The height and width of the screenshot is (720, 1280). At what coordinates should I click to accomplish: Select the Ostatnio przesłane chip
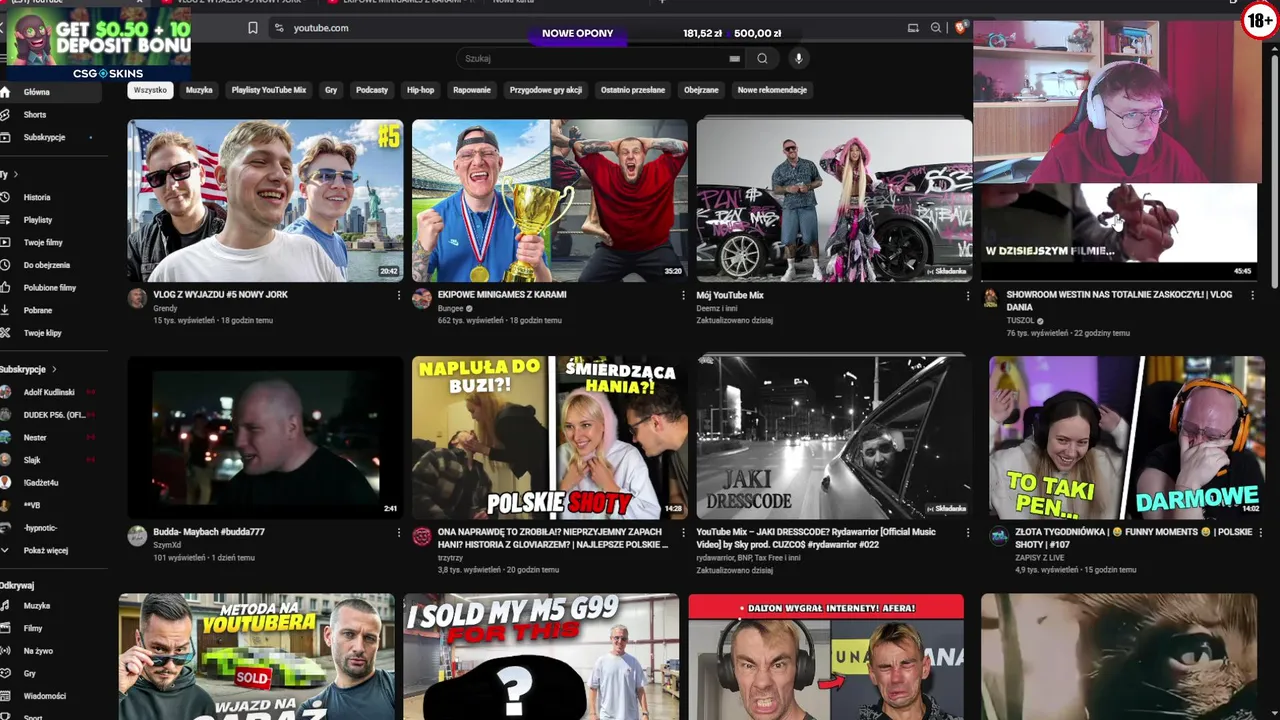point(633,90)
